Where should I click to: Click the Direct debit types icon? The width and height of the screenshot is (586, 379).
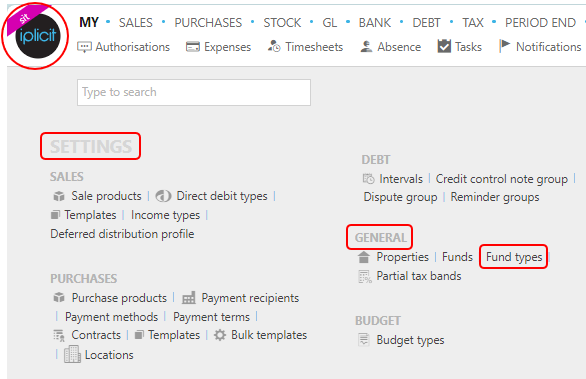pos(163,196)
